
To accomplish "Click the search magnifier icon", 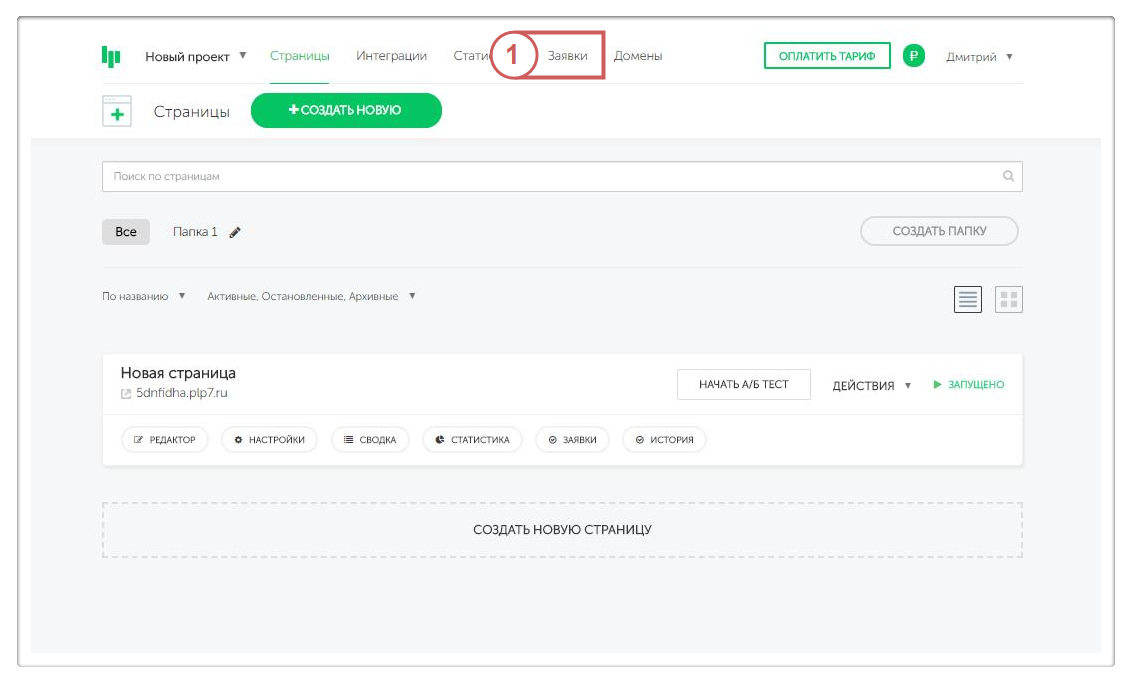I will coord(1008,176).
